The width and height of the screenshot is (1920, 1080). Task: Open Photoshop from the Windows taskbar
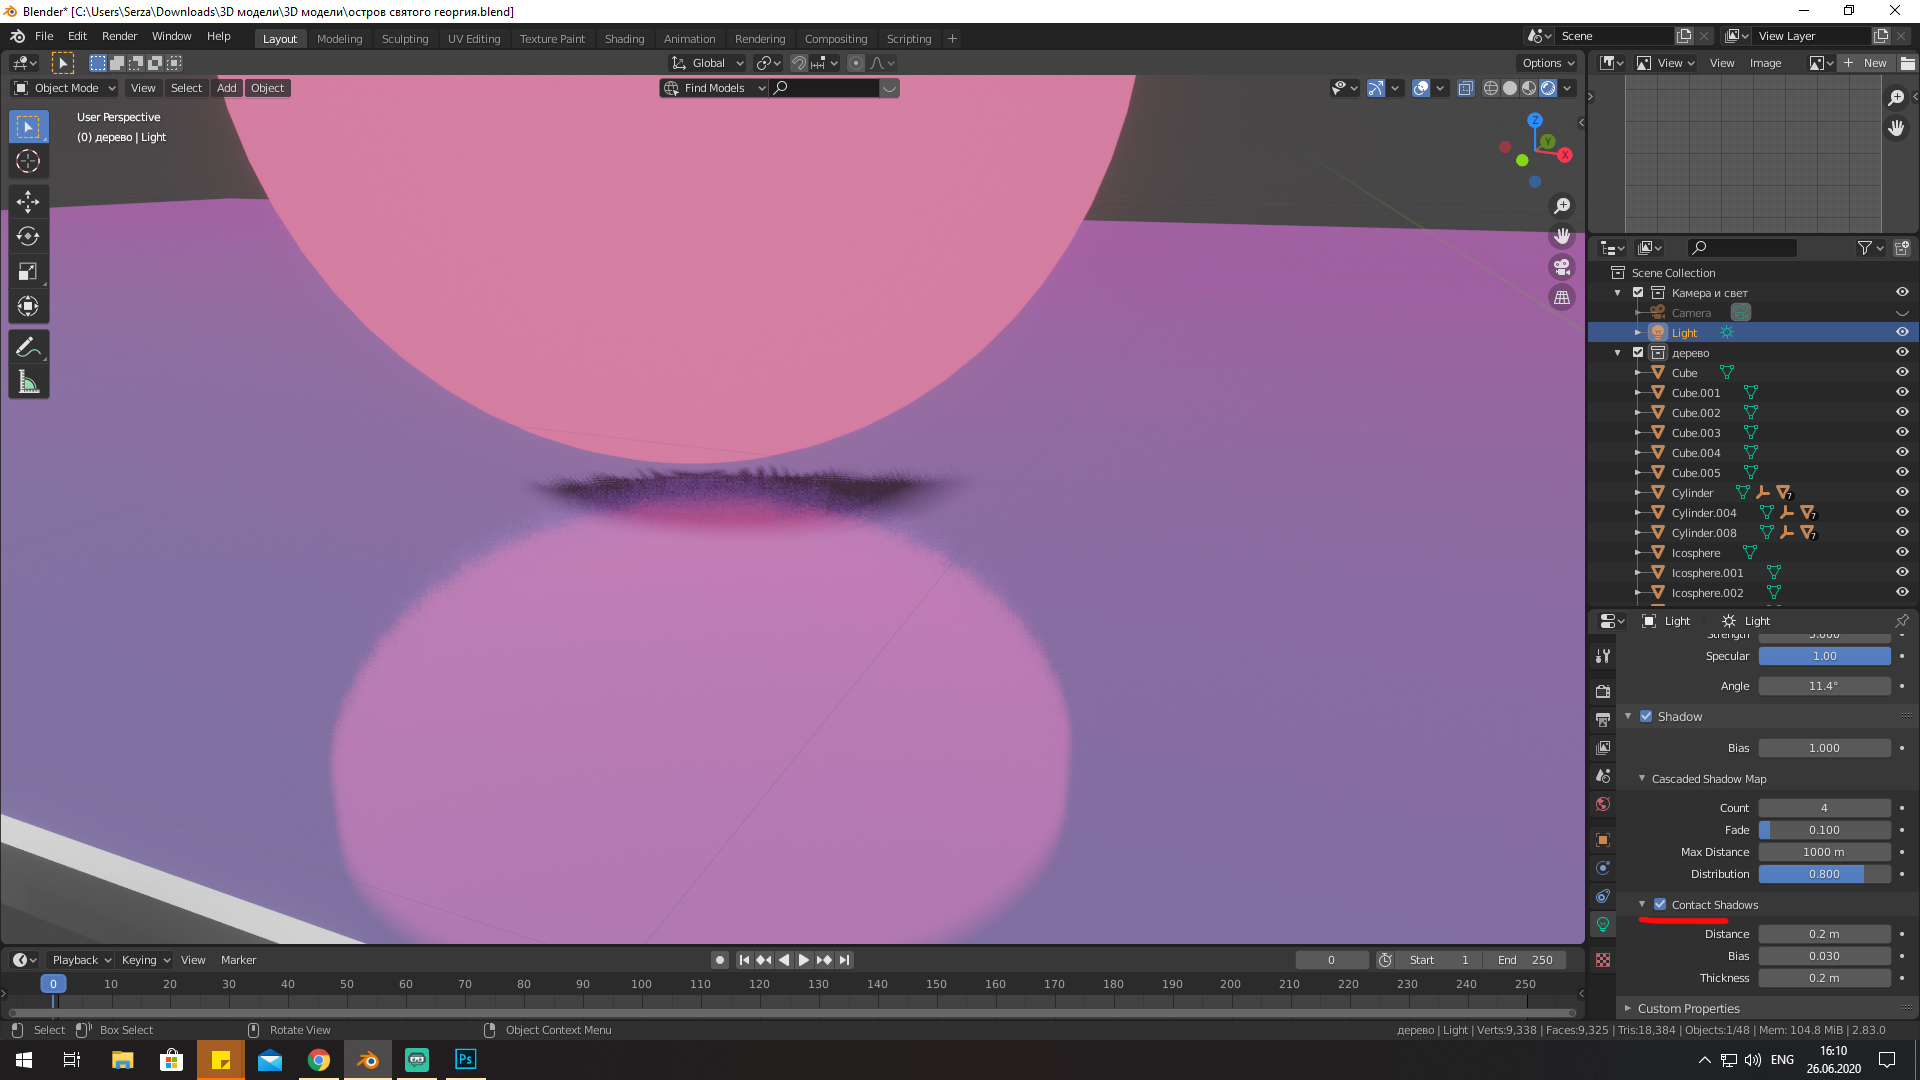click(x=466, y=1060)
